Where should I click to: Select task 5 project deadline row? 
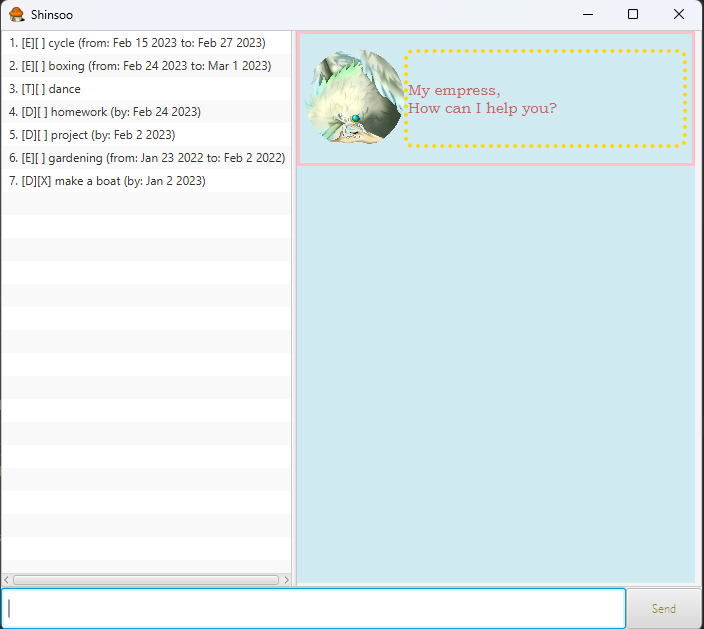coord(146,135)
